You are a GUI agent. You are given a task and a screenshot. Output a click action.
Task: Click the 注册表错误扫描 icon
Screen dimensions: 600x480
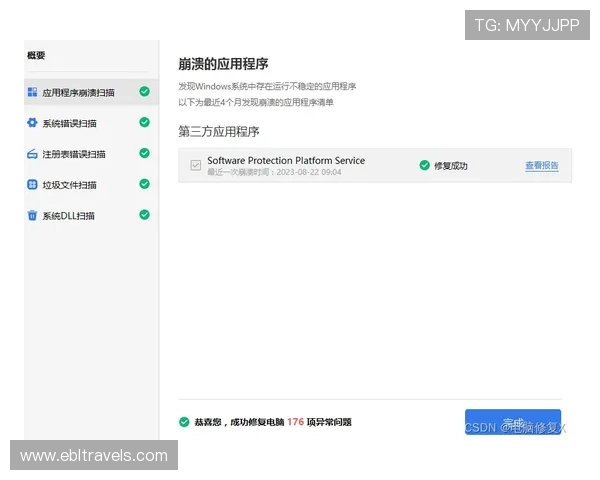33,154
